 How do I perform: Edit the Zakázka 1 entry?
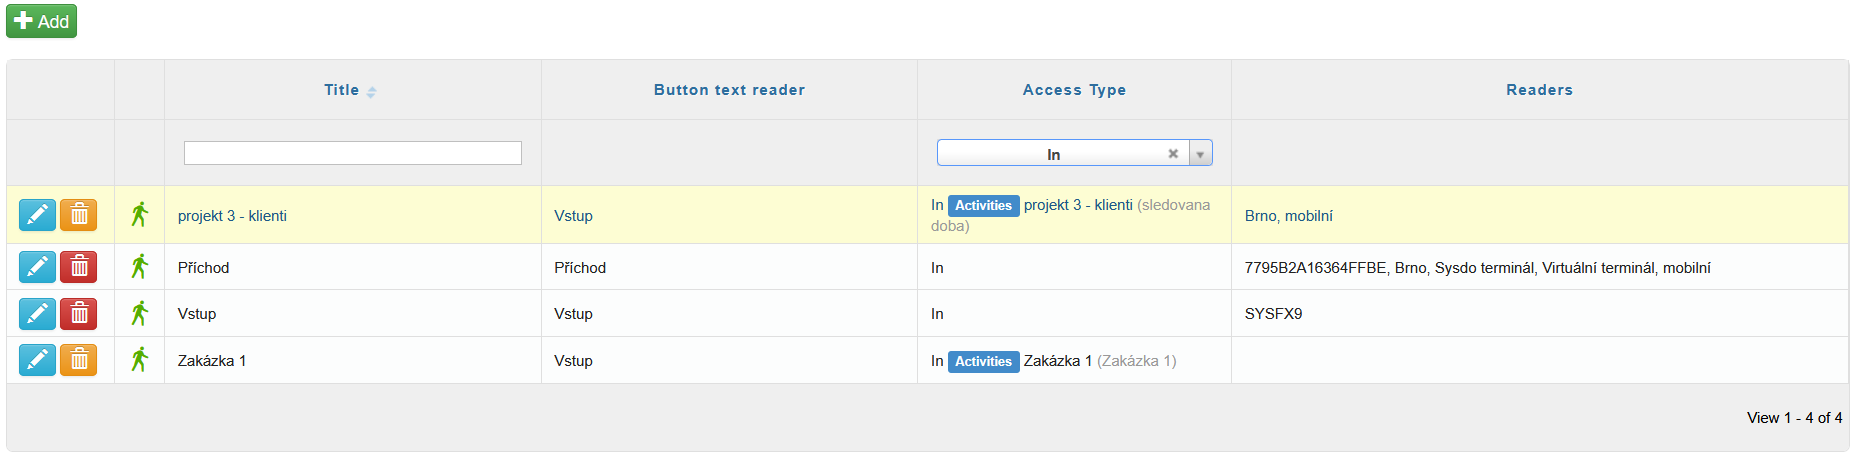coord(37,360)
